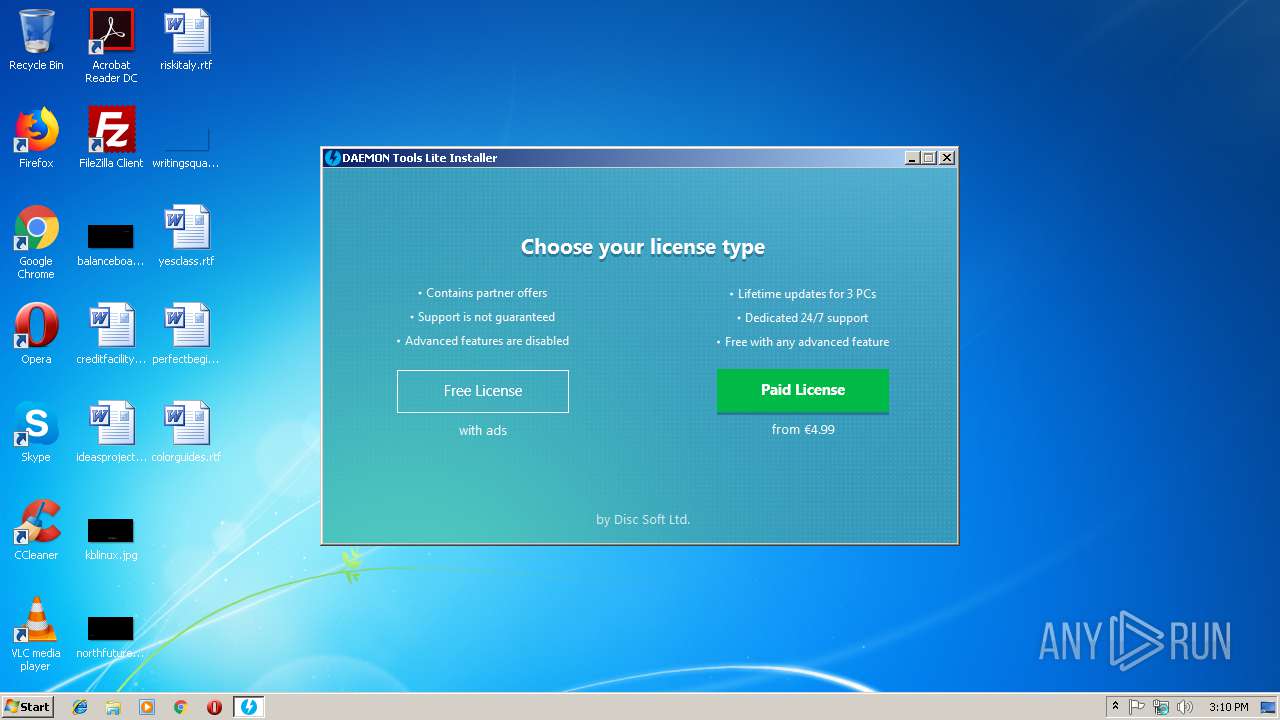Click the volume speaker tray icon
This screenshot has height=720, width=1280.
coord(1185,707)
